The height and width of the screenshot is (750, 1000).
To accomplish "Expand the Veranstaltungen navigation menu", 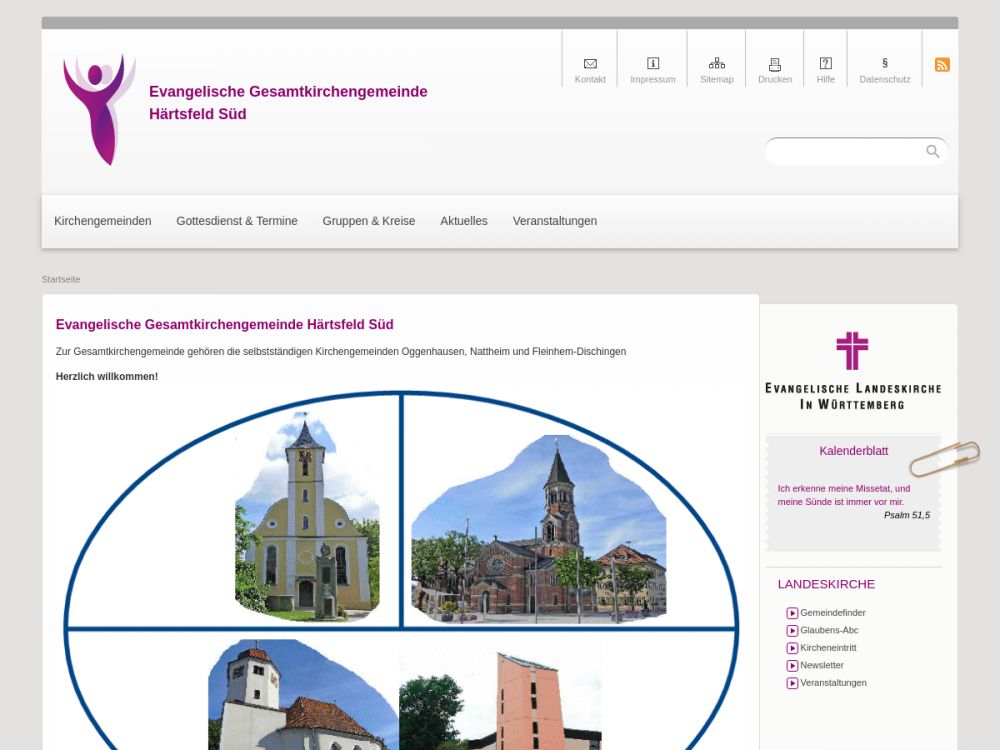I will click(x=555, y=221).
